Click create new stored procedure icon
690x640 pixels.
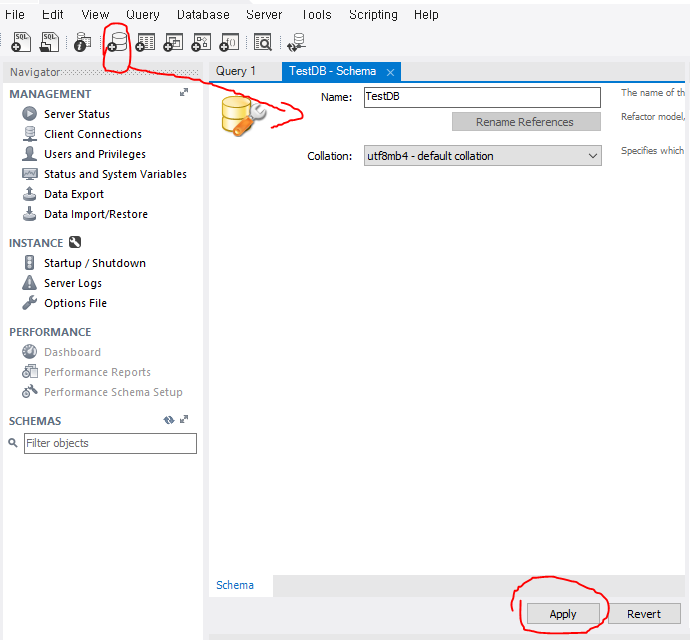pyautogui.click(x=201, y=42)
